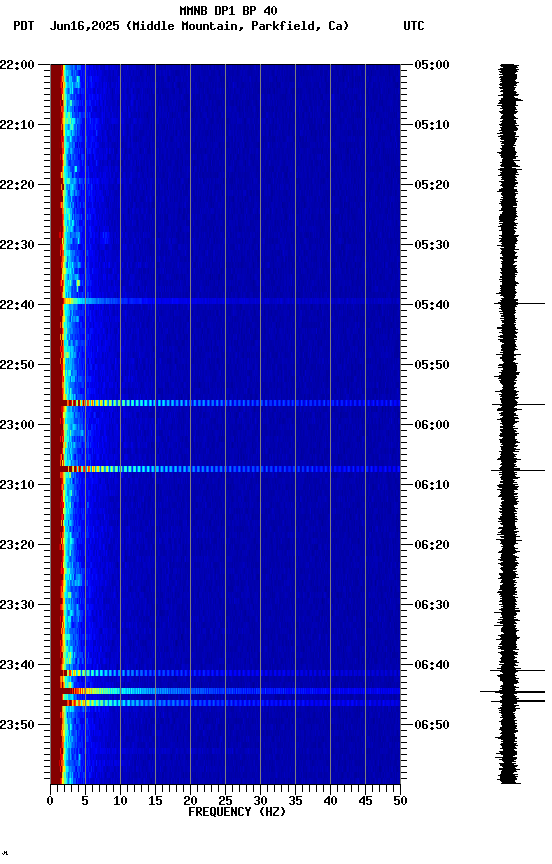Click the 40 Hz frequency tick label
Image resolution: width=552 pixels, height=864 pixels.
(330, 801)
